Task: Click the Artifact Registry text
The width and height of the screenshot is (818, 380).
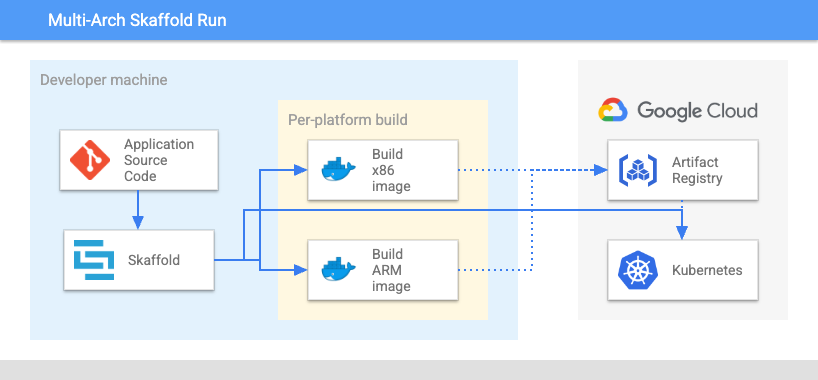Action: pos(697,170)
